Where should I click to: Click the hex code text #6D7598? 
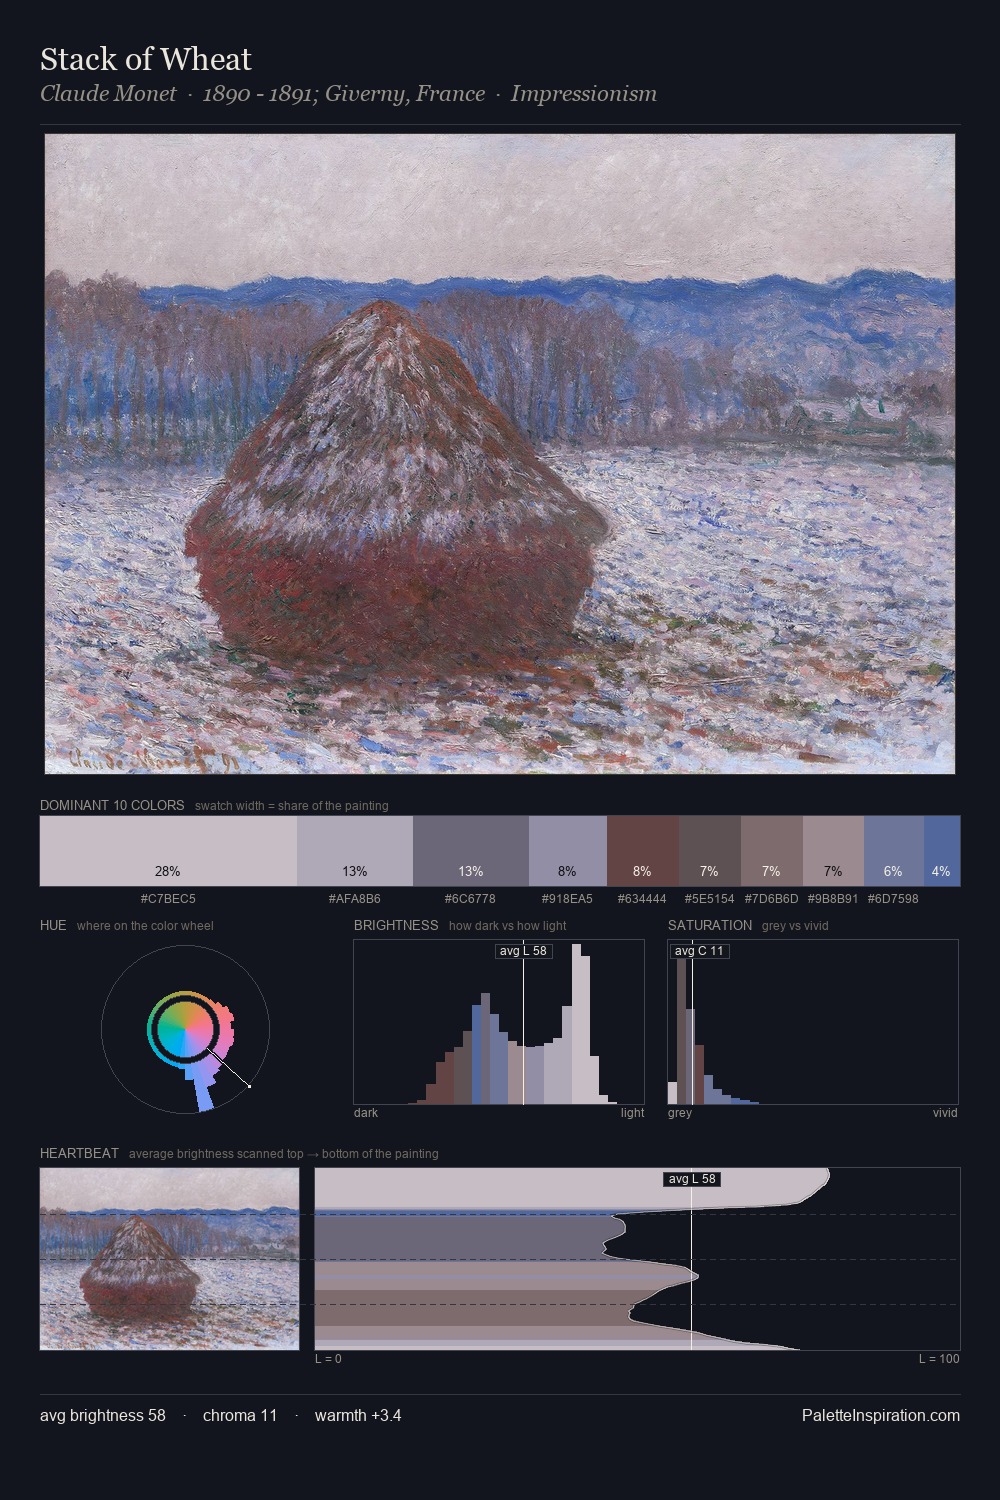tap(893, 899)
